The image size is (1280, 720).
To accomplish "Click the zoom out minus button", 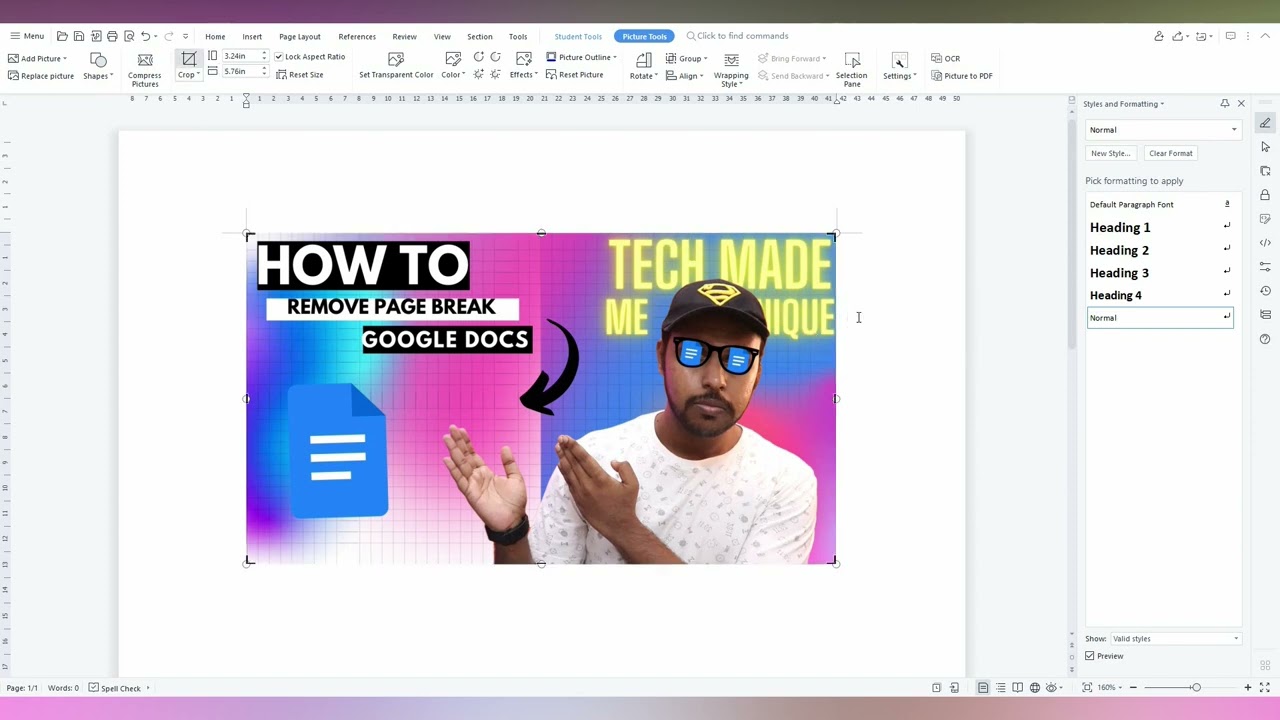I will pyautogui.click(x=1133, y=688).
